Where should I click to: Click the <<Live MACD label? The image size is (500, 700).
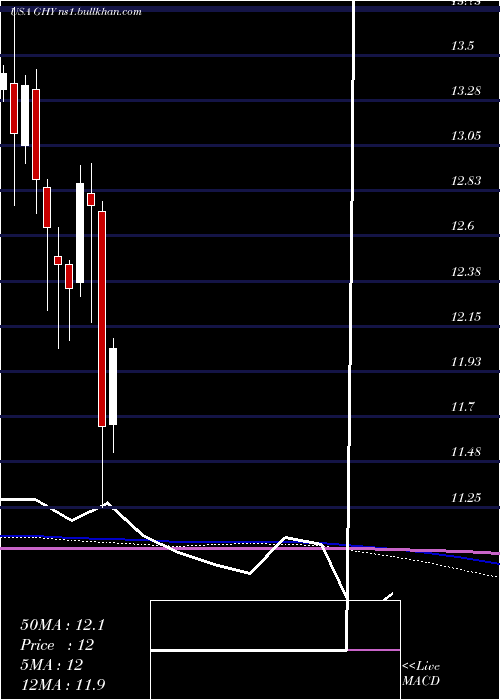pyautogui.click(x=421, y=674)
